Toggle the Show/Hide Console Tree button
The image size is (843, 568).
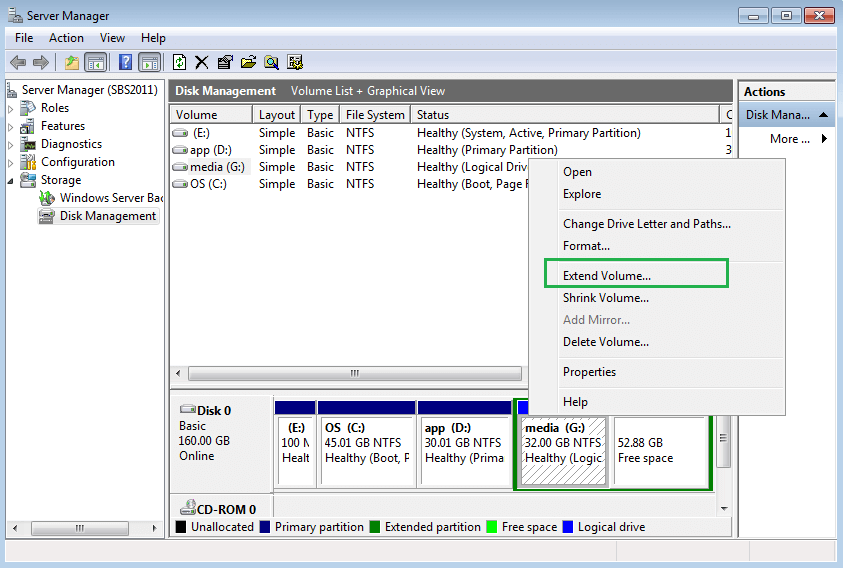pyautogui.click(x=96, y=62)
